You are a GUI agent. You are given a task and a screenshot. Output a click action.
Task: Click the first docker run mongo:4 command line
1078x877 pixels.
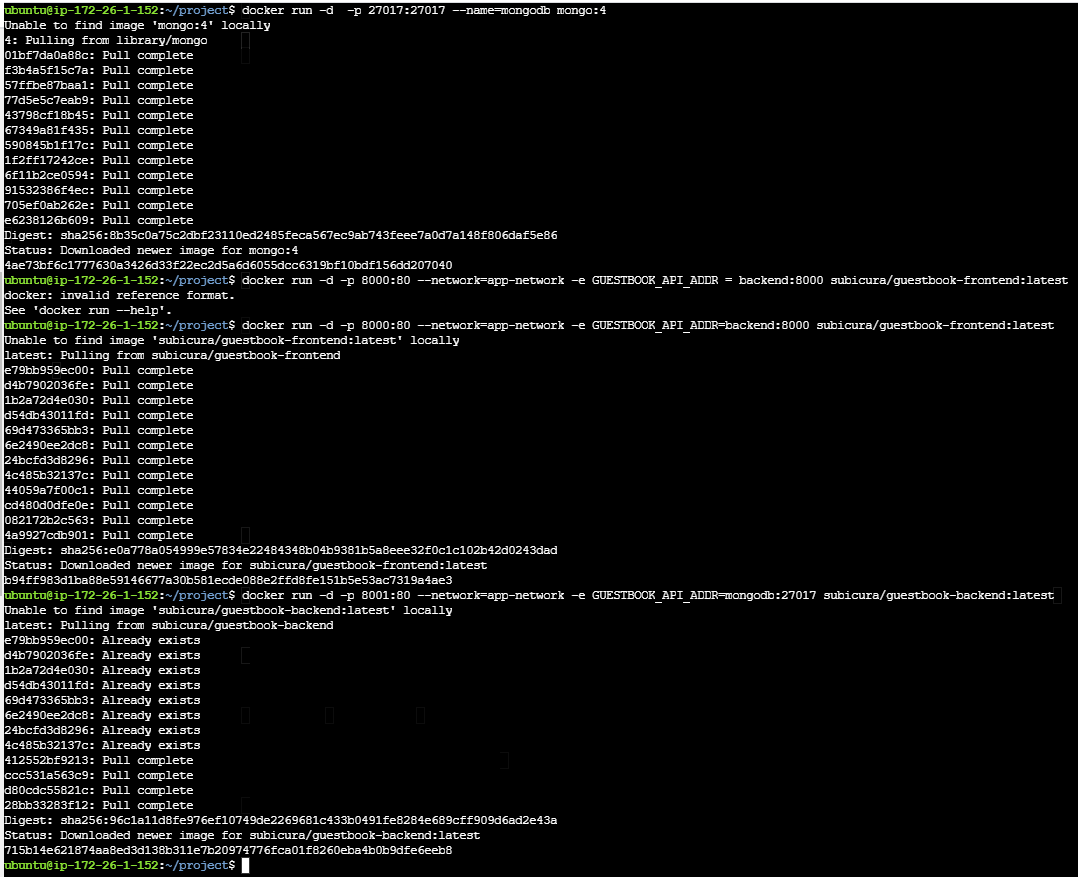(305, 10)
